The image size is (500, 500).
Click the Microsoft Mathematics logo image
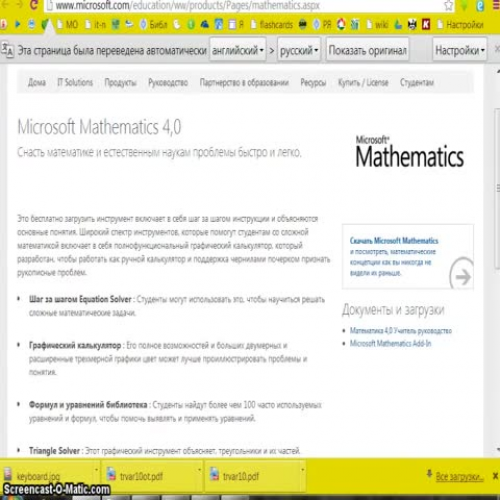pyautogui.click(x=410, y=151)
